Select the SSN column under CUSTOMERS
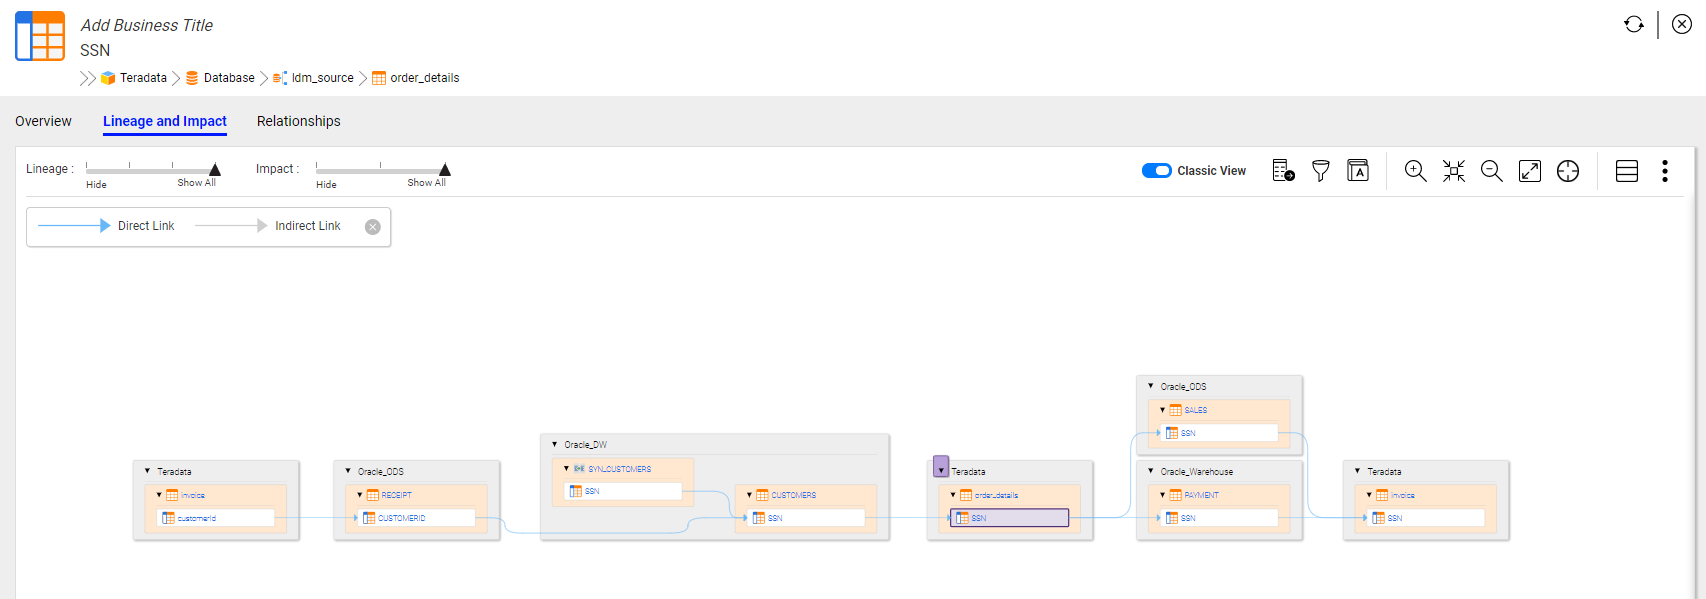 tap(806, 518)
